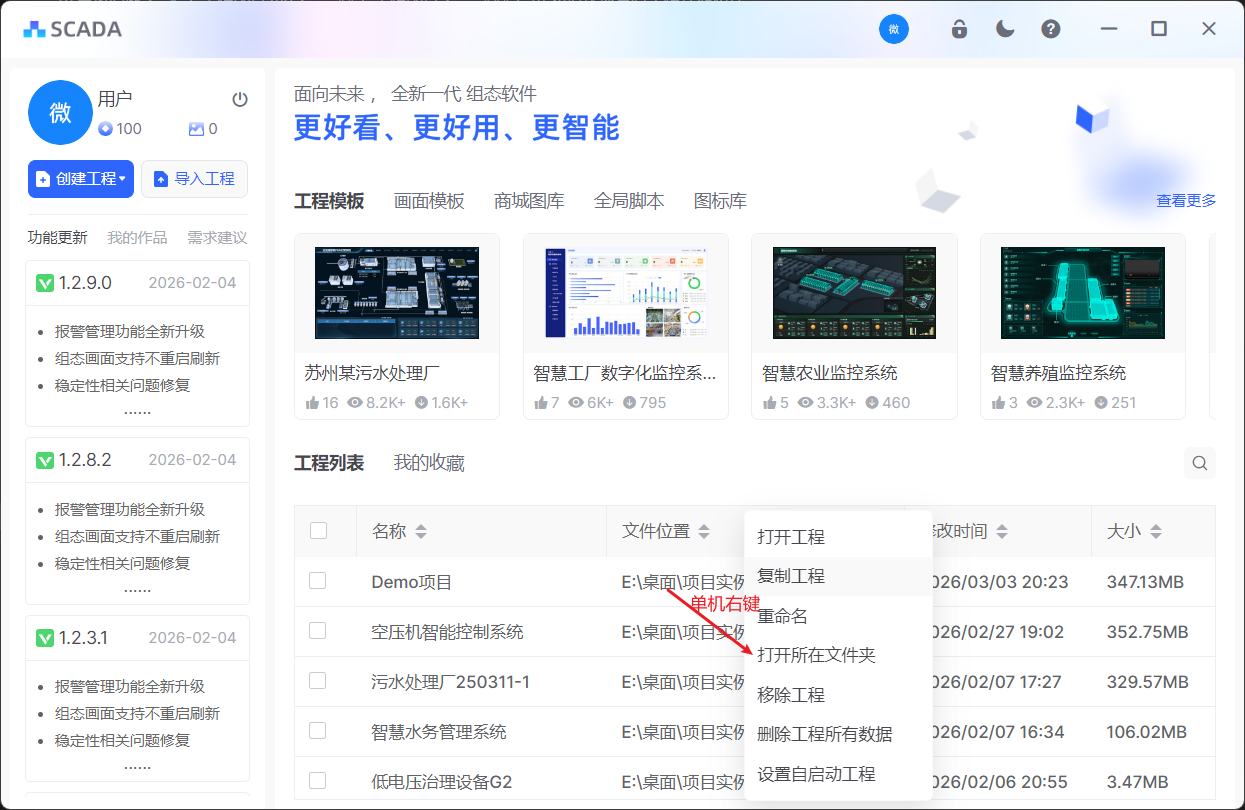Screen dimensions: 1245x810
Task: Open the help question mark icon
Action: [x=1050, y=29]
